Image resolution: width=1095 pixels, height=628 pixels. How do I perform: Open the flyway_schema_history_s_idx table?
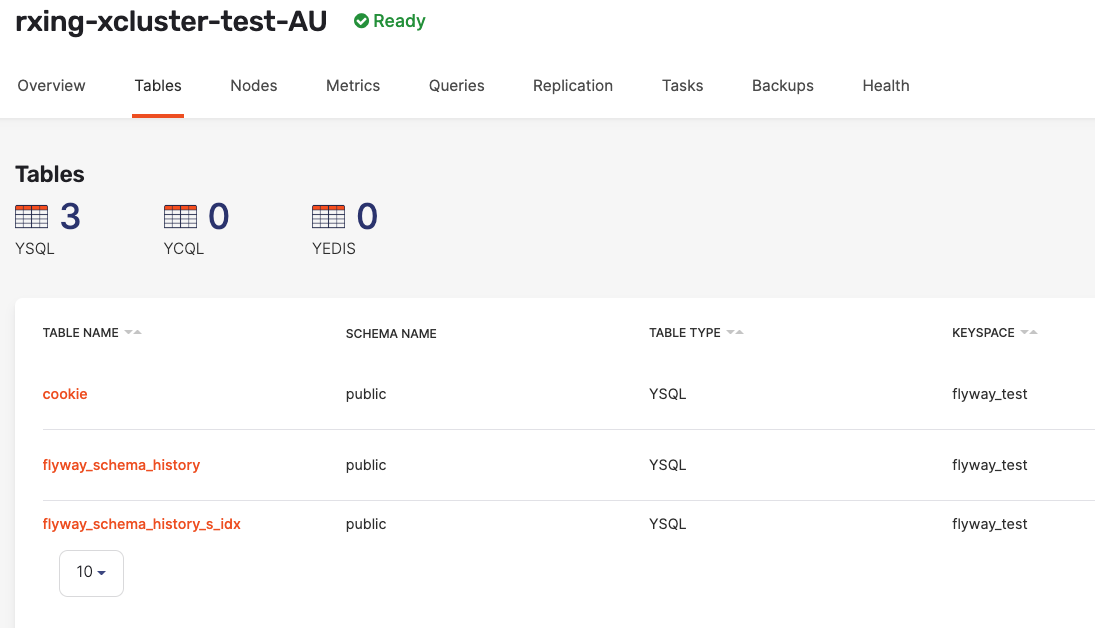[141, 523]
